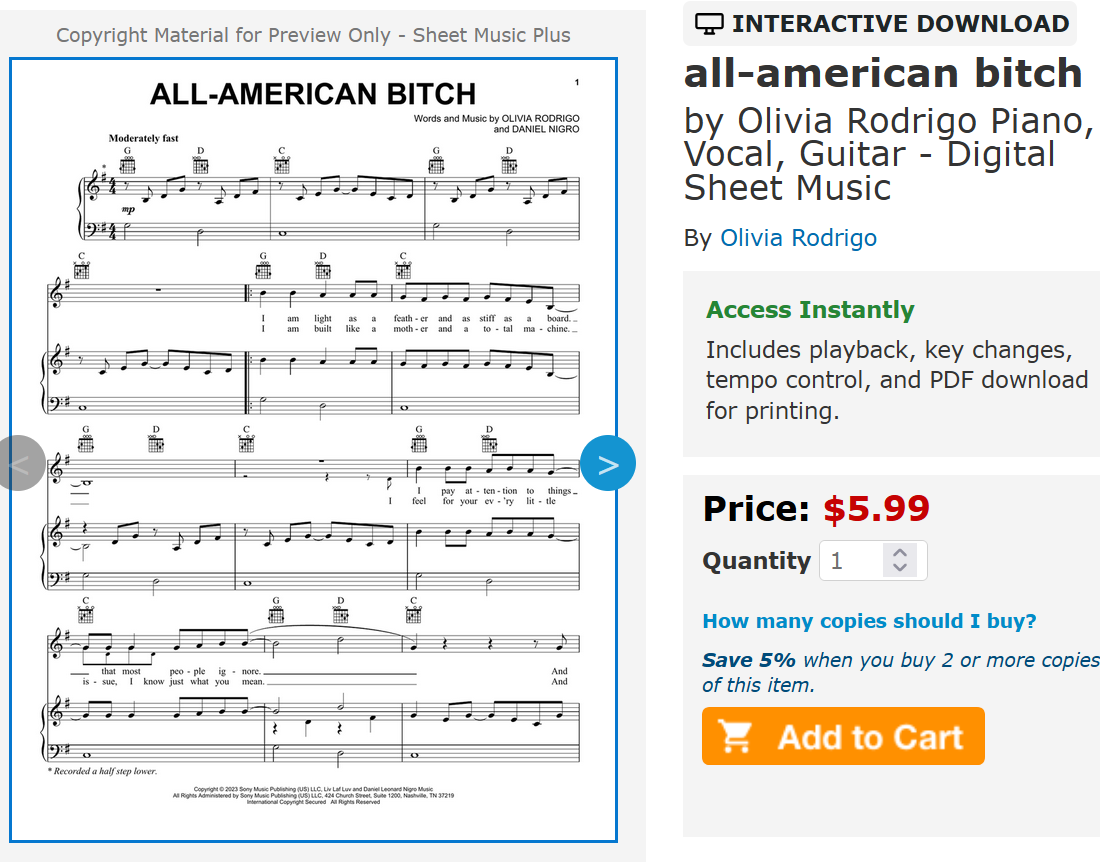Click the C chord diagram in first line
This screenshot has width=1100, height=862.
coord(282,161)
